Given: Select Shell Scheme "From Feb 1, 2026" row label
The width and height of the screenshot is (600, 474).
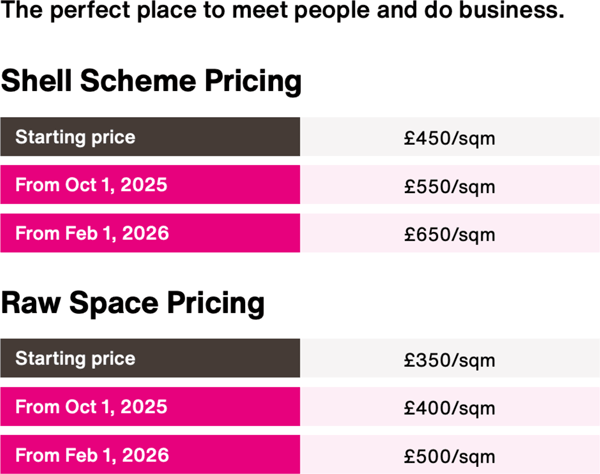Looking at the screenshot, I should coord(92,234).
